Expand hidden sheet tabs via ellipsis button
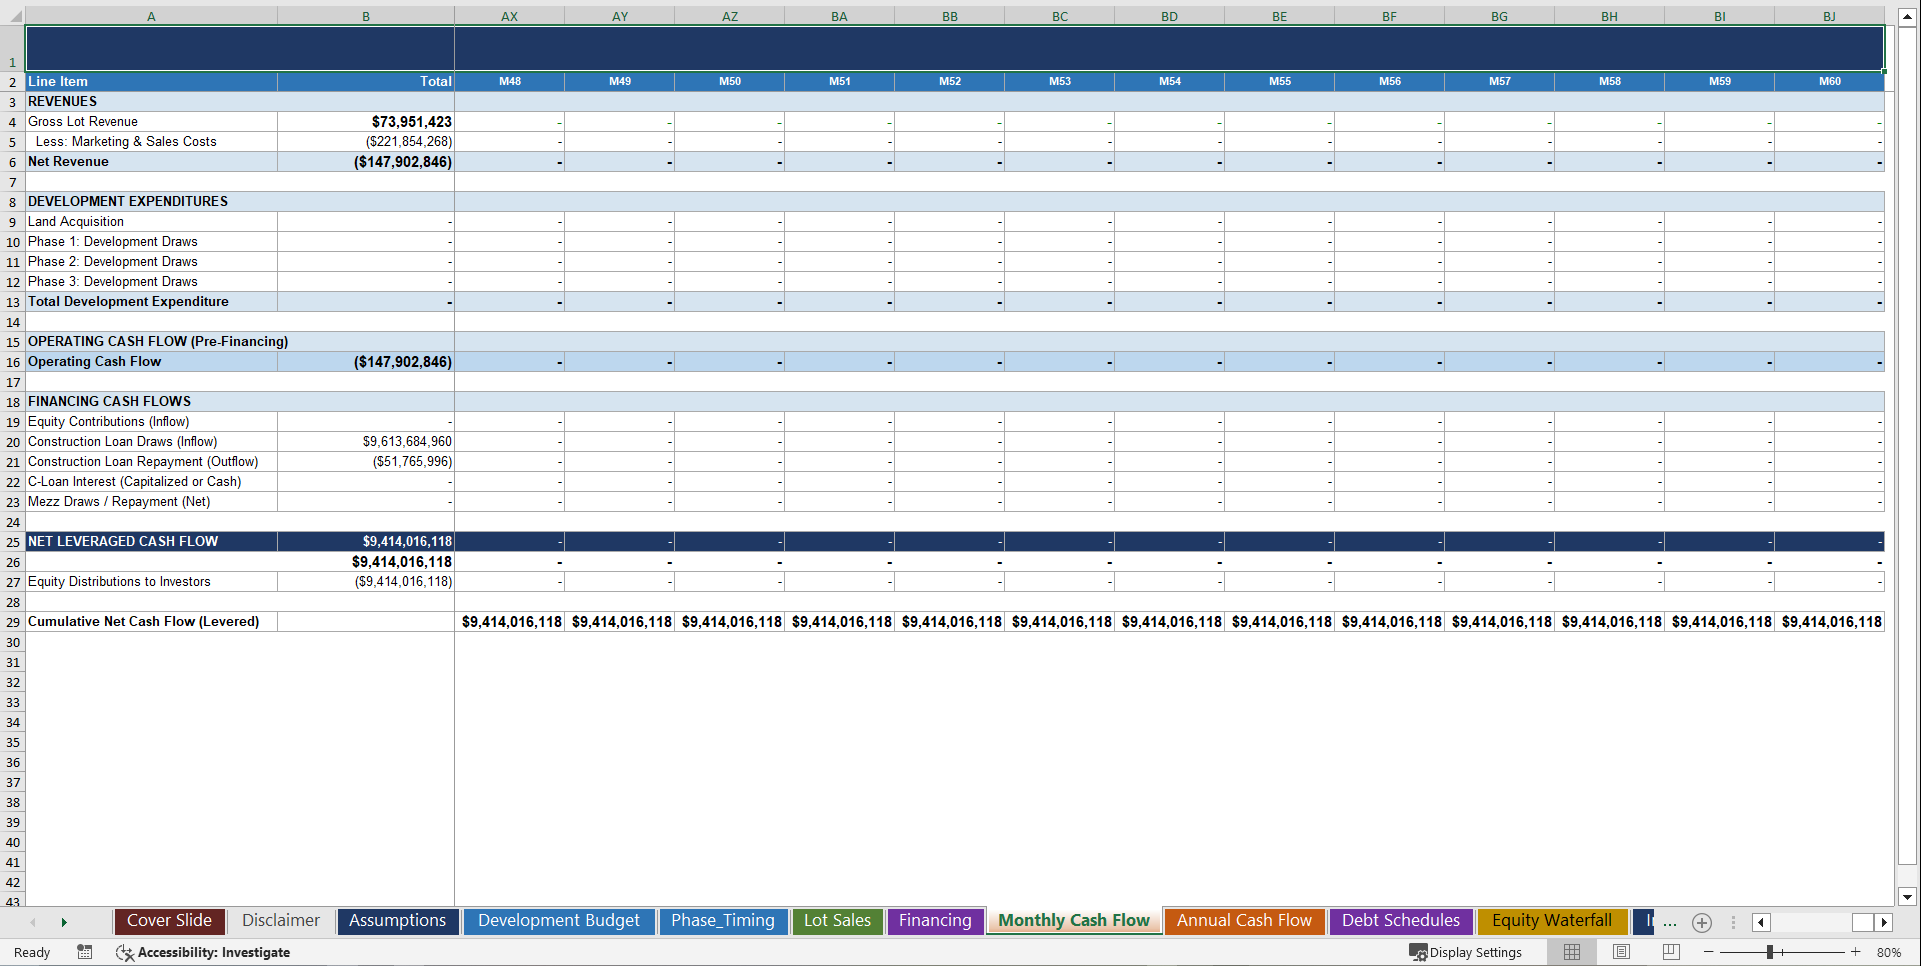Image resolution: width=1921 pixels, height=966 pixels. click(1669, 923)
